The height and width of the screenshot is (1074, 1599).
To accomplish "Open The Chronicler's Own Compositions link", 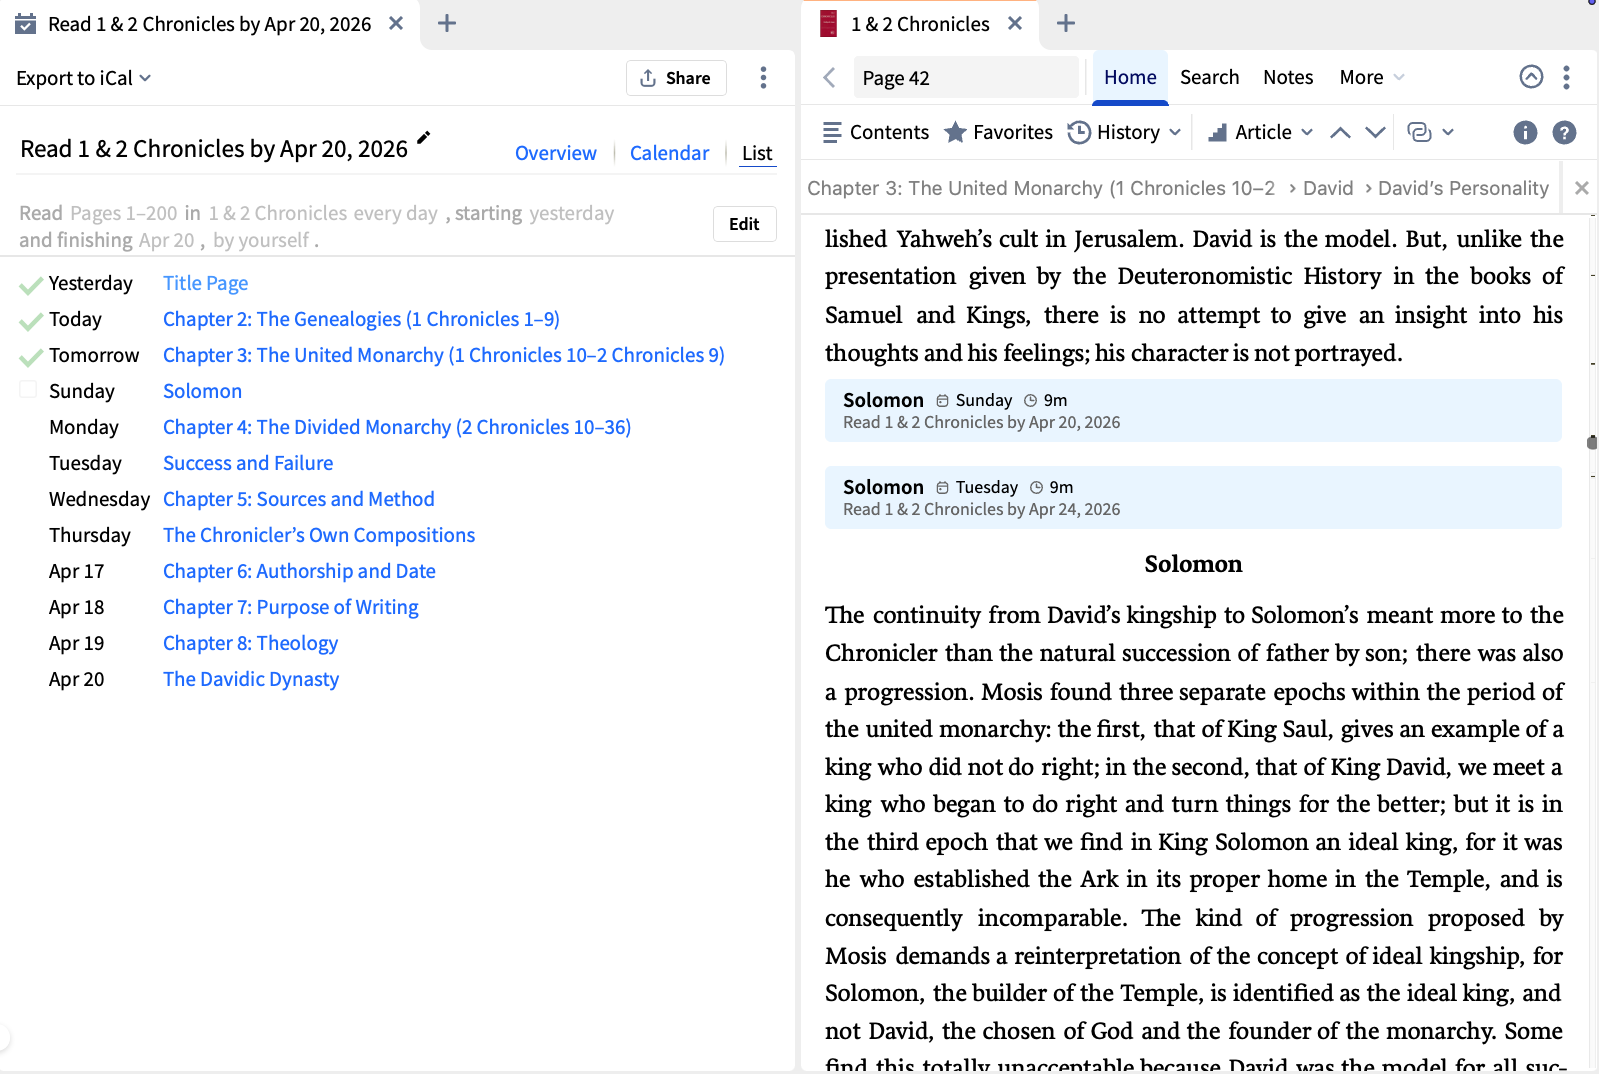I will [x=319, y=535].
